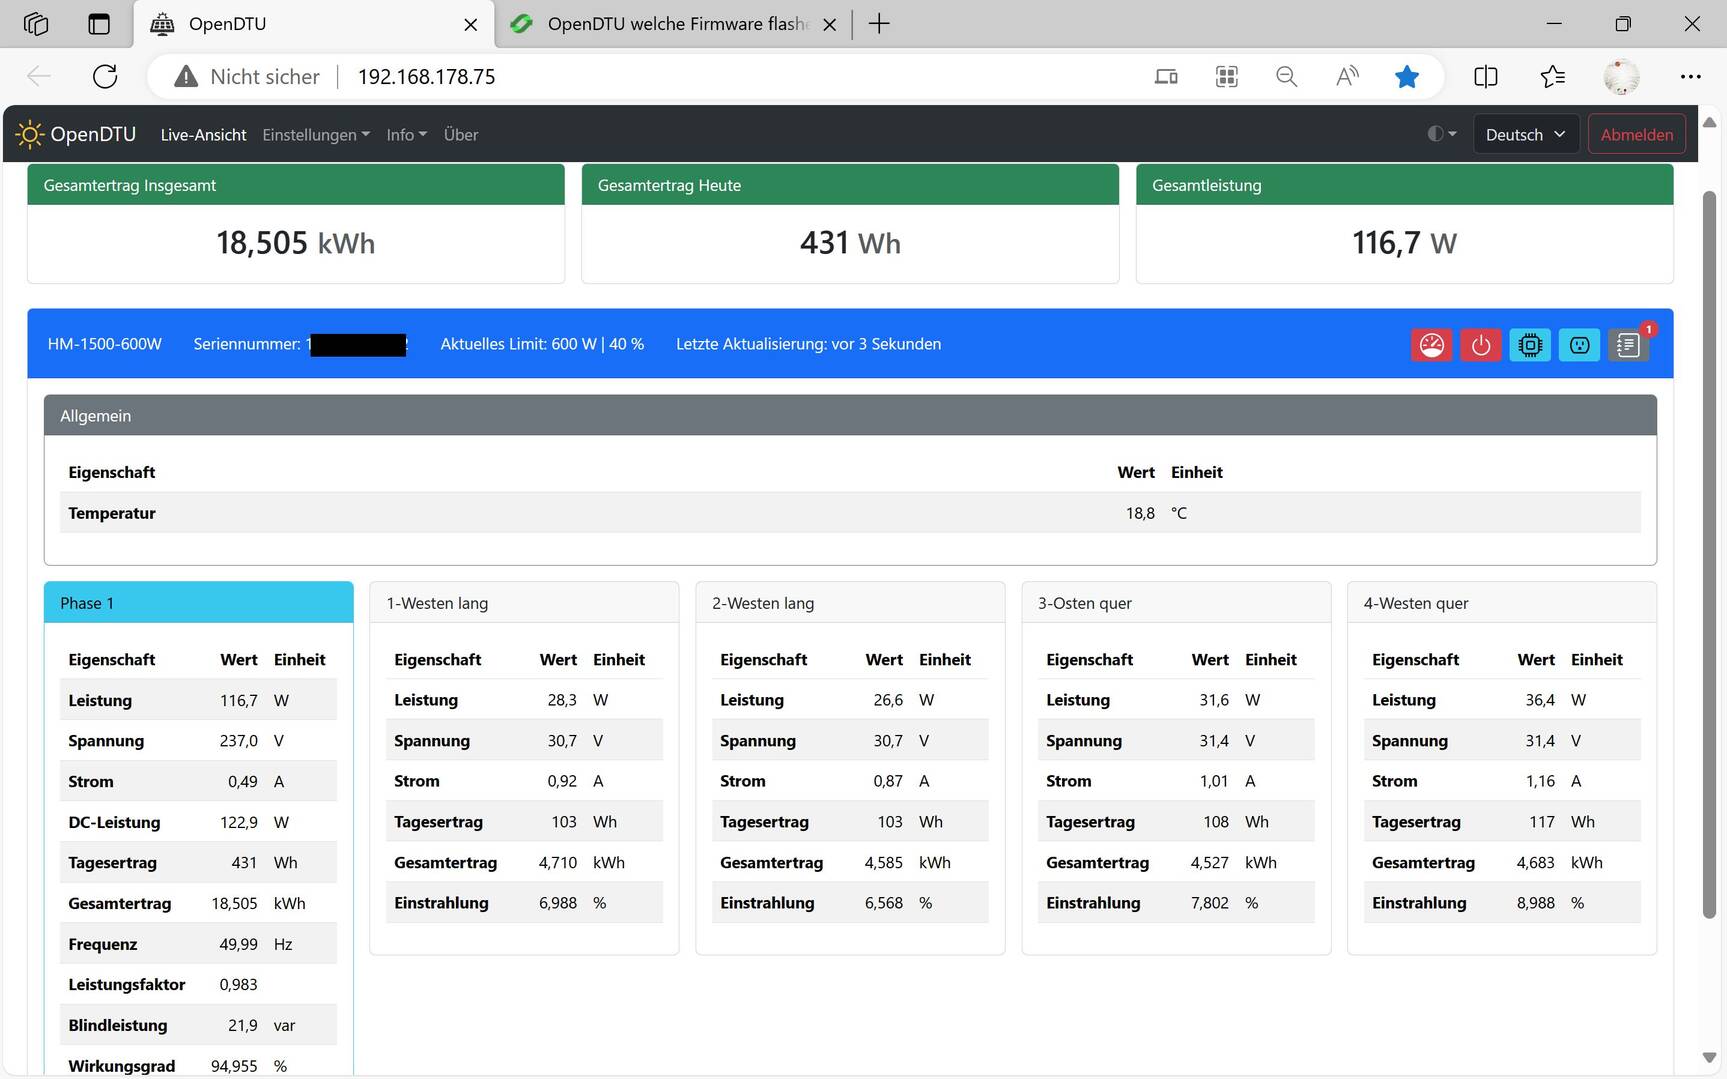Image resolution: width=1727 pixels, height=1079 pixels.
Task: Click the favorite star in address bar
Action: 1407,77
